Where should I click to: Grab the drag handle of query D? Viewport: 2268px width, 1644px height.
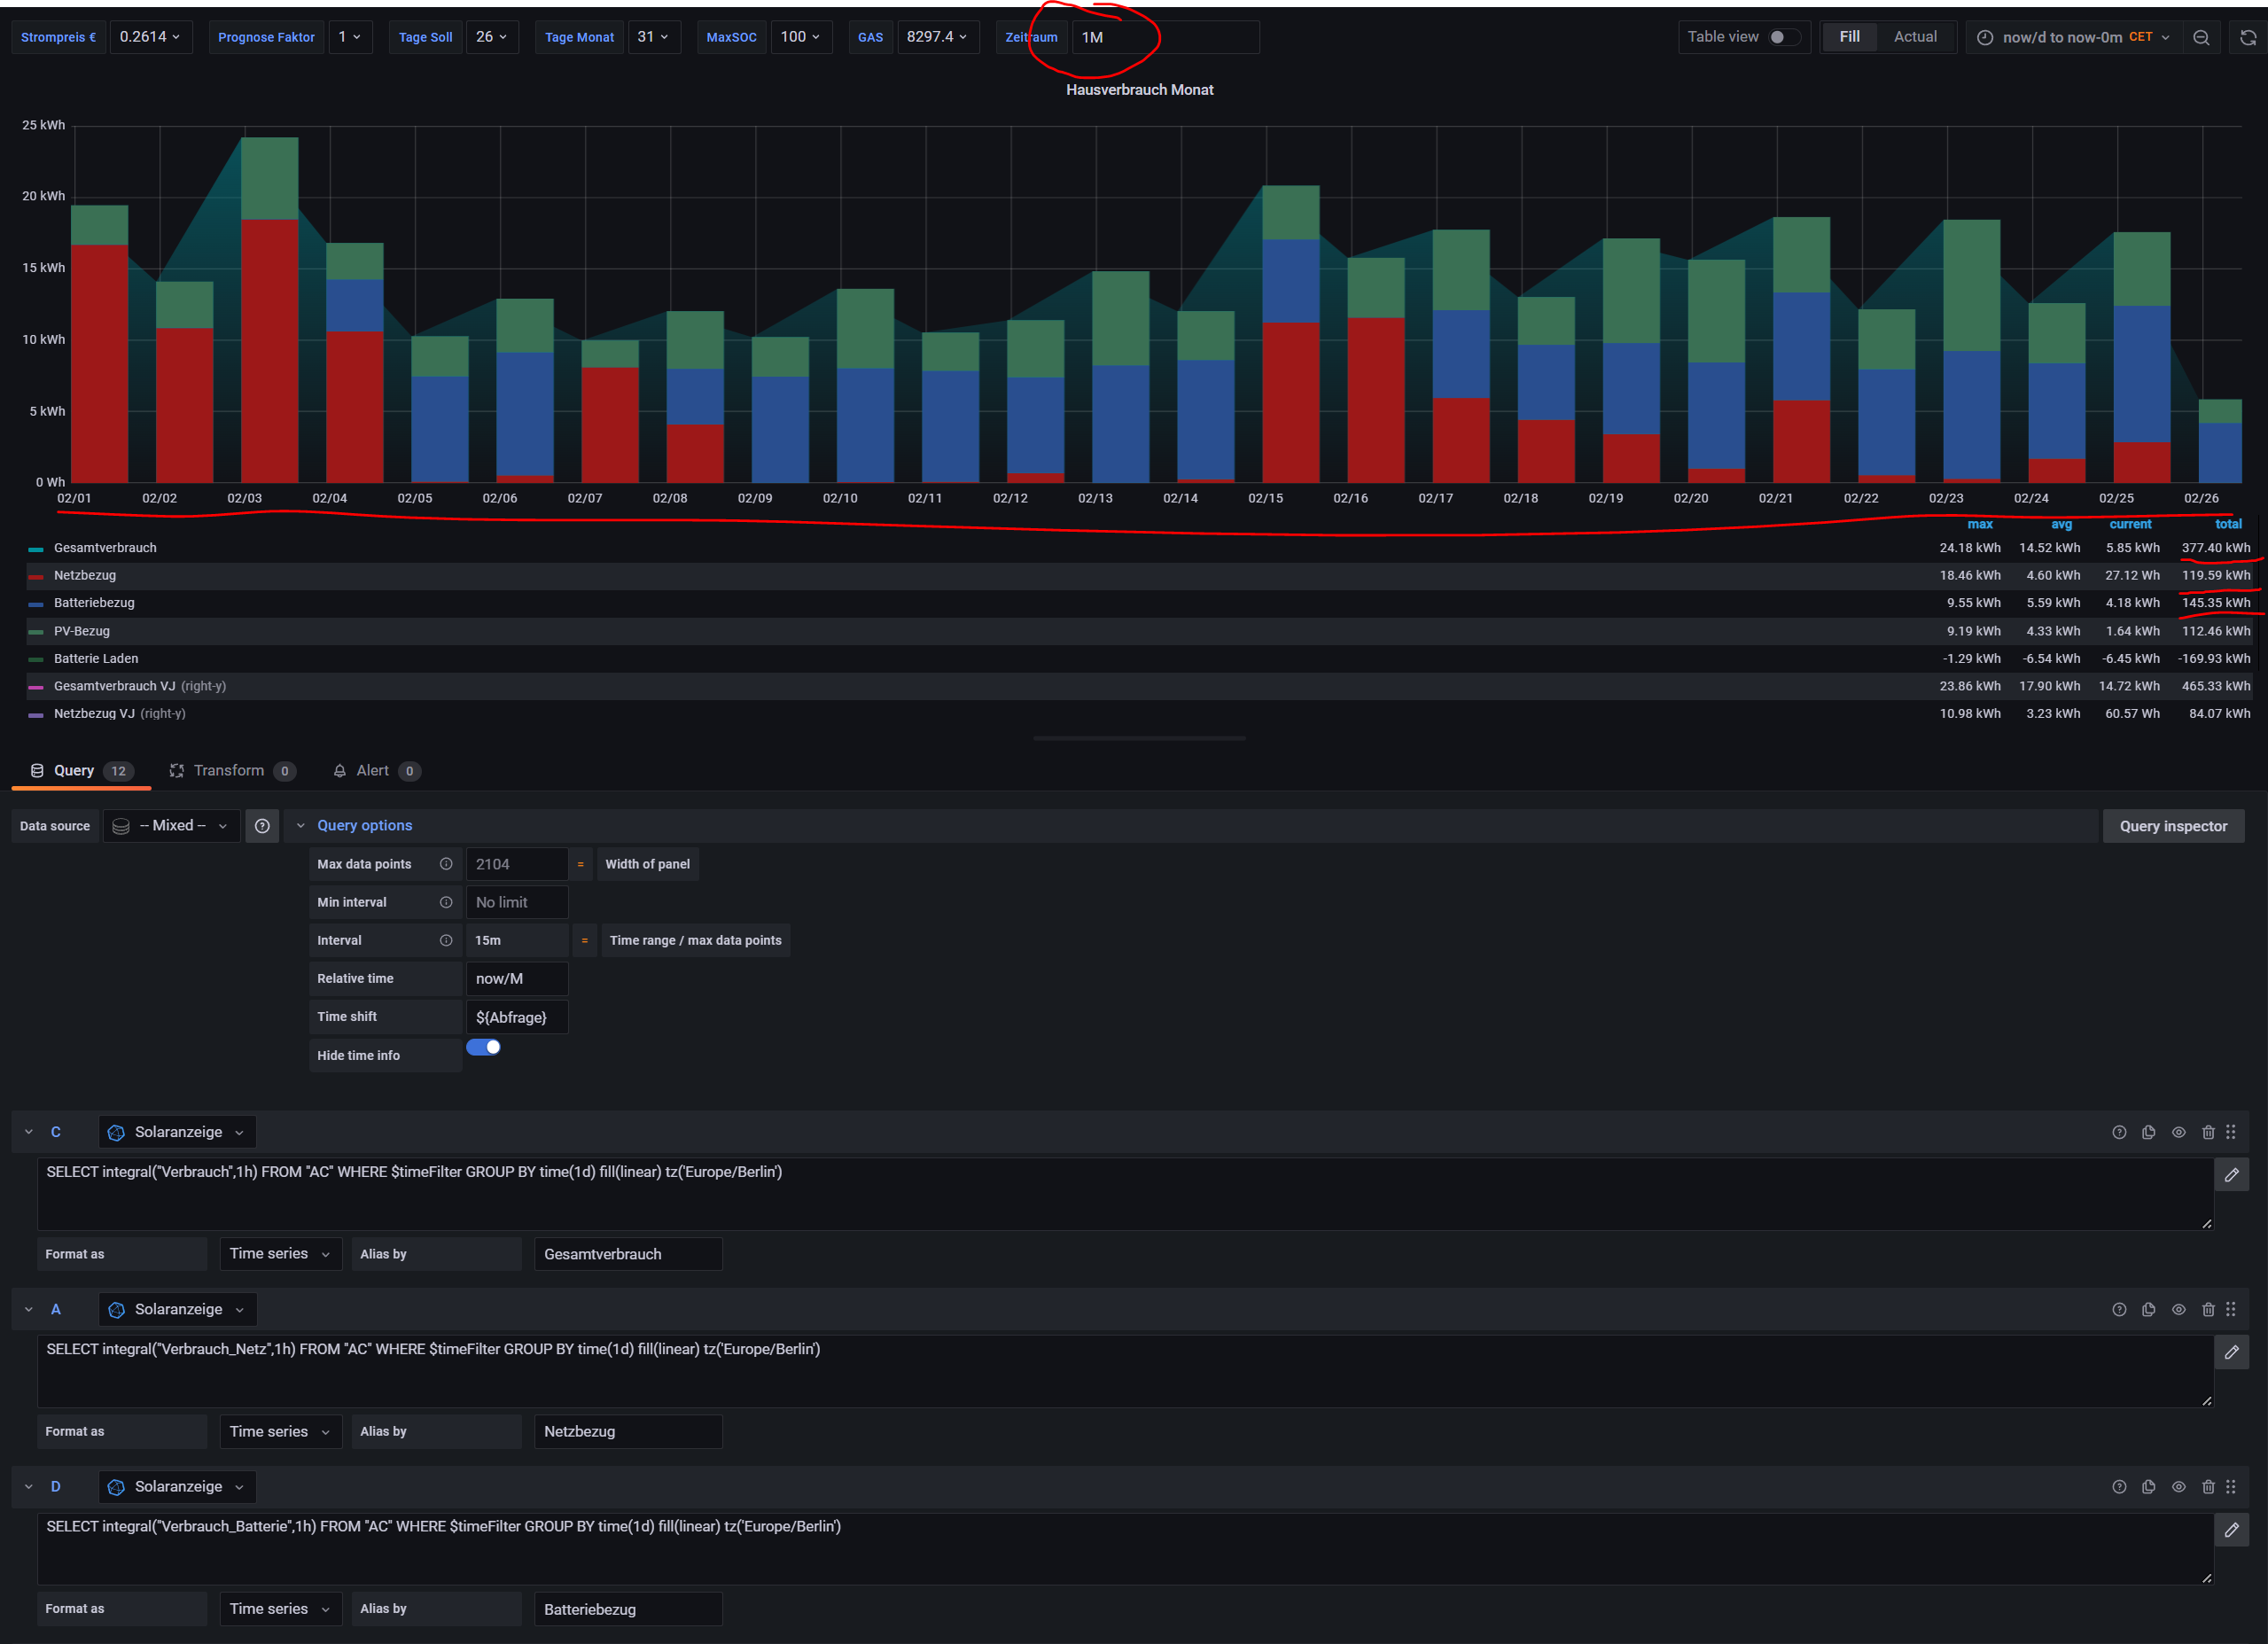[x=2231, y=1487]
